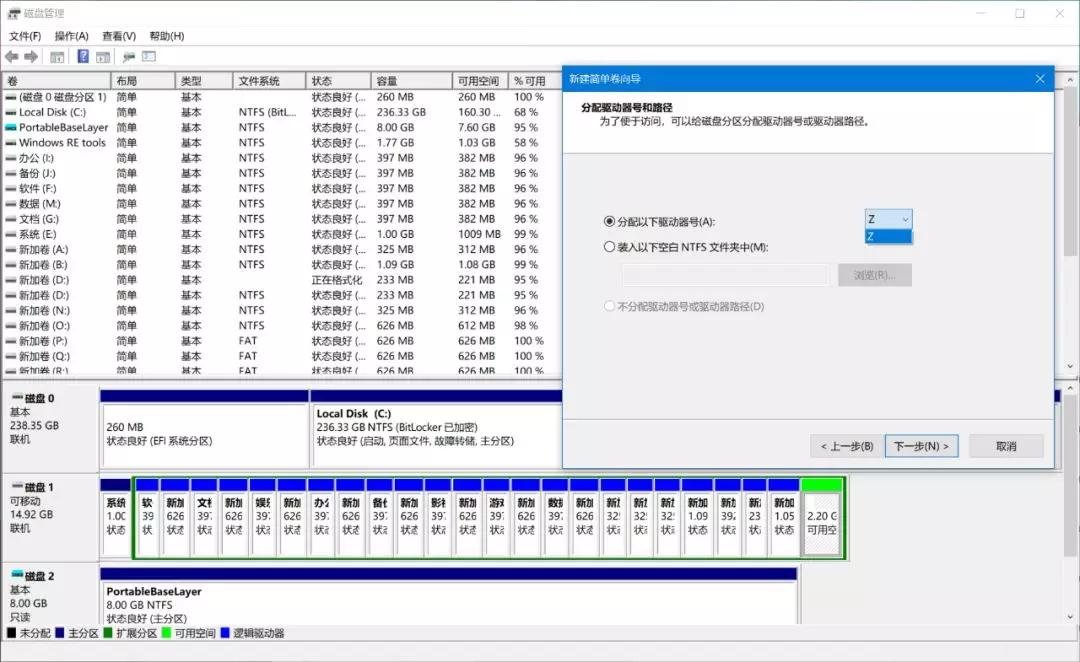Select the 装入以下空白 NTFS 文件夹中 option
This screenshot has height=662, width=1080.
tap(610, 247)
